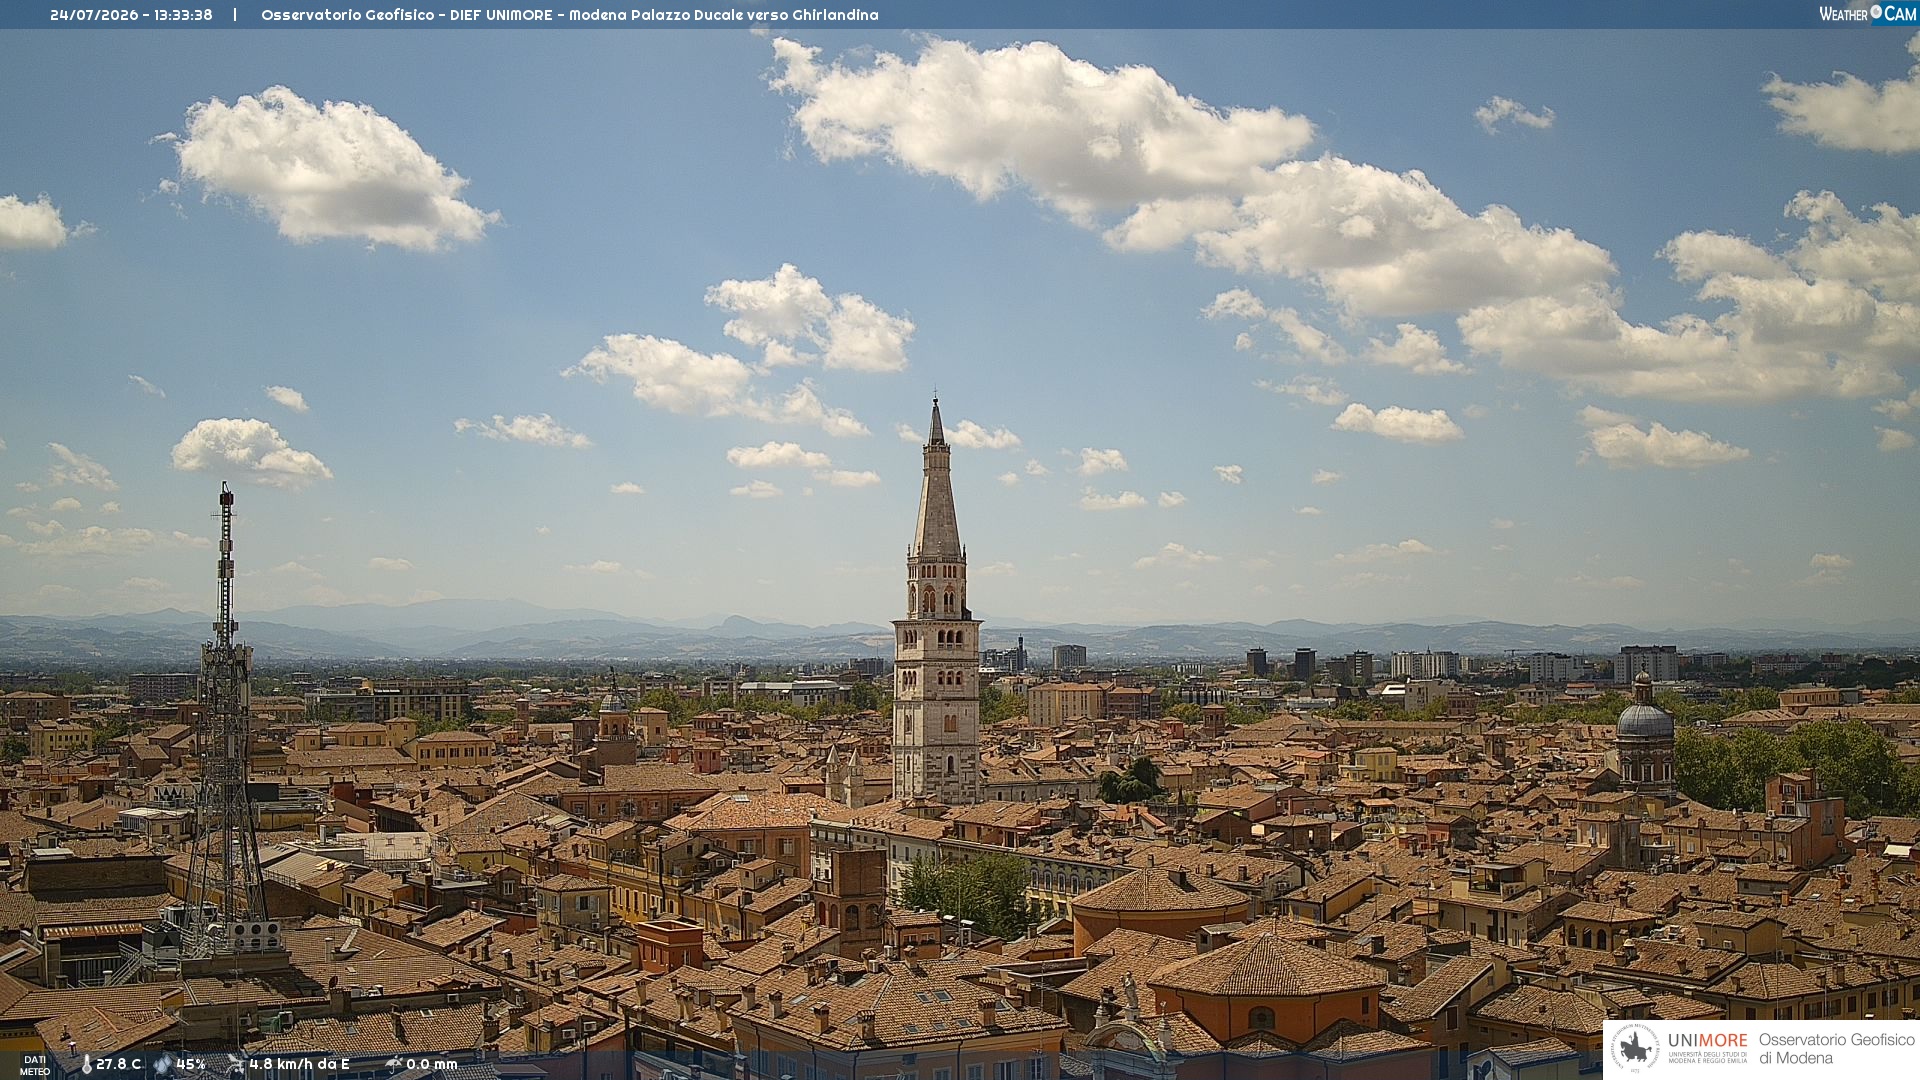Click the thermometer temperature icon
This screenshot has height=1080, width=1920.
click(x=86, y=1065)
